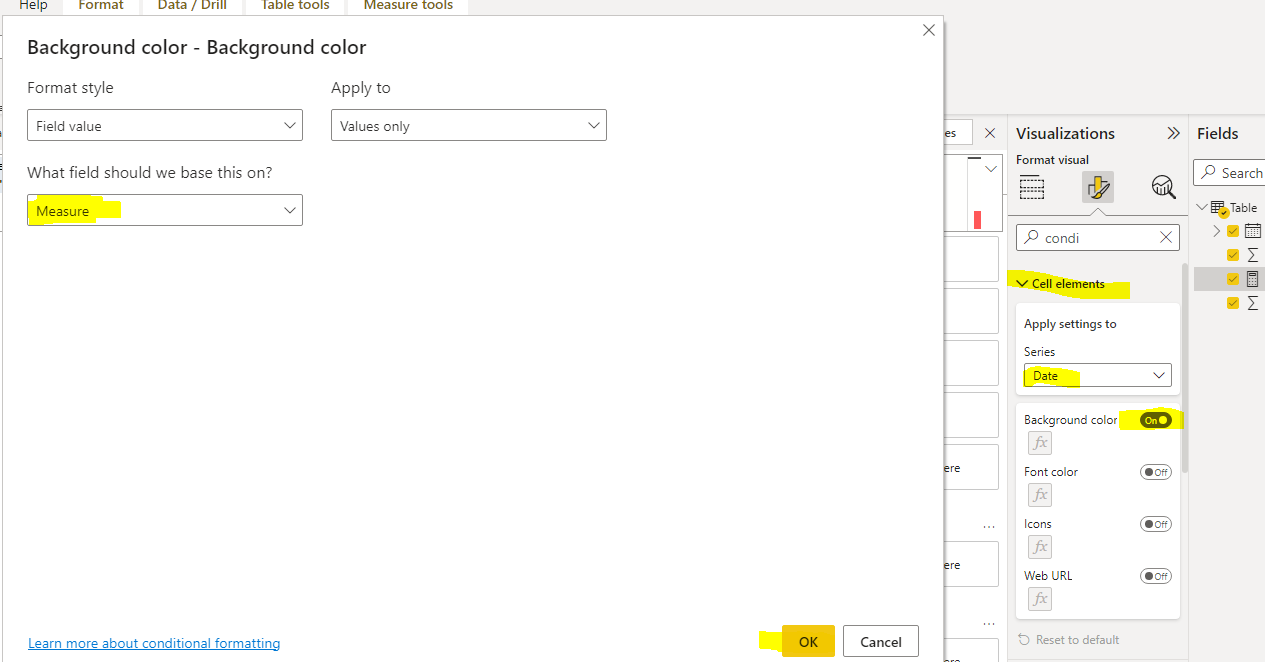Open the Data / Drill tab
1265x662 pixels.
point(192,5)
